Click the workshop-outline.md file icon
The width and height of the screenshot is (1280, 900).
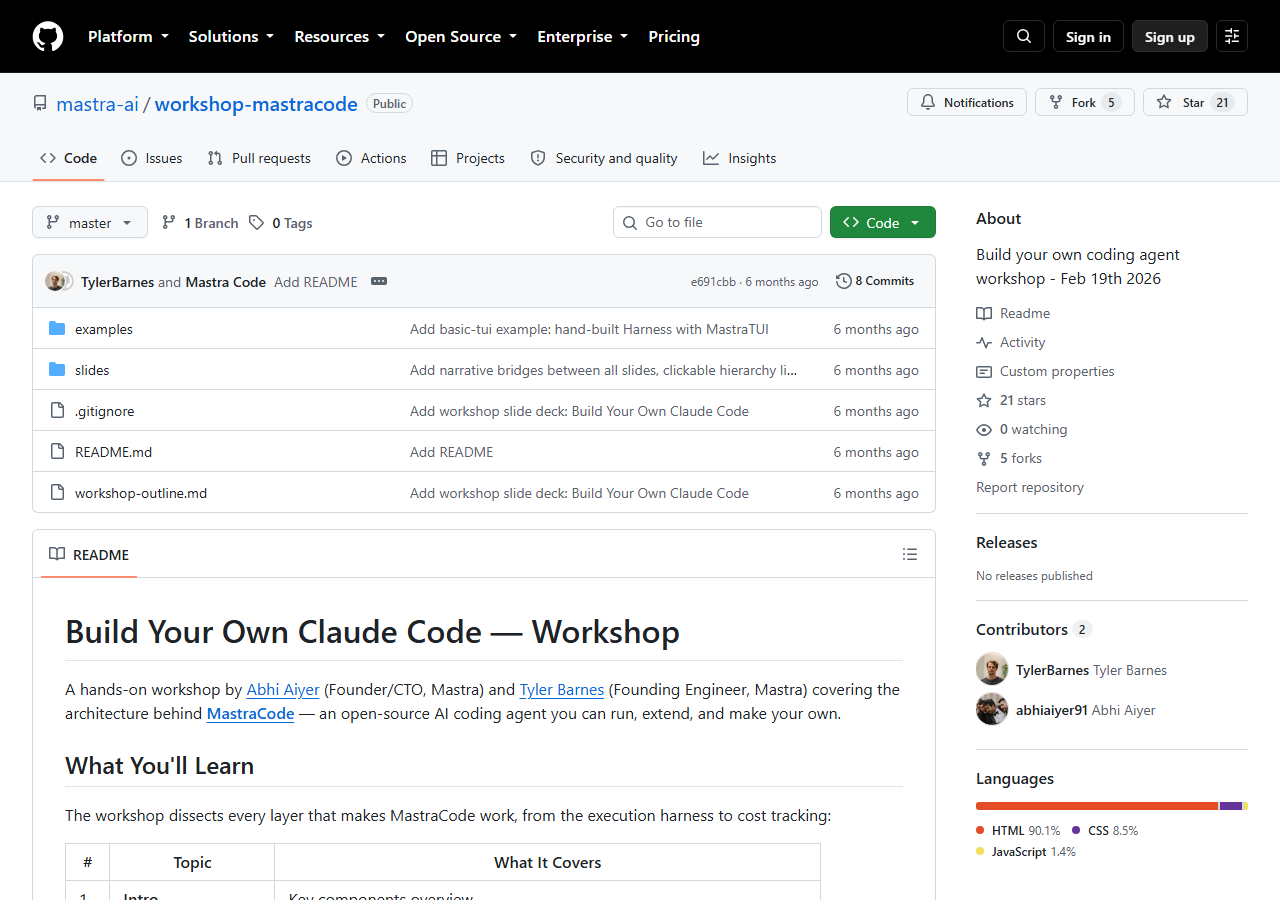coord(57,493)
